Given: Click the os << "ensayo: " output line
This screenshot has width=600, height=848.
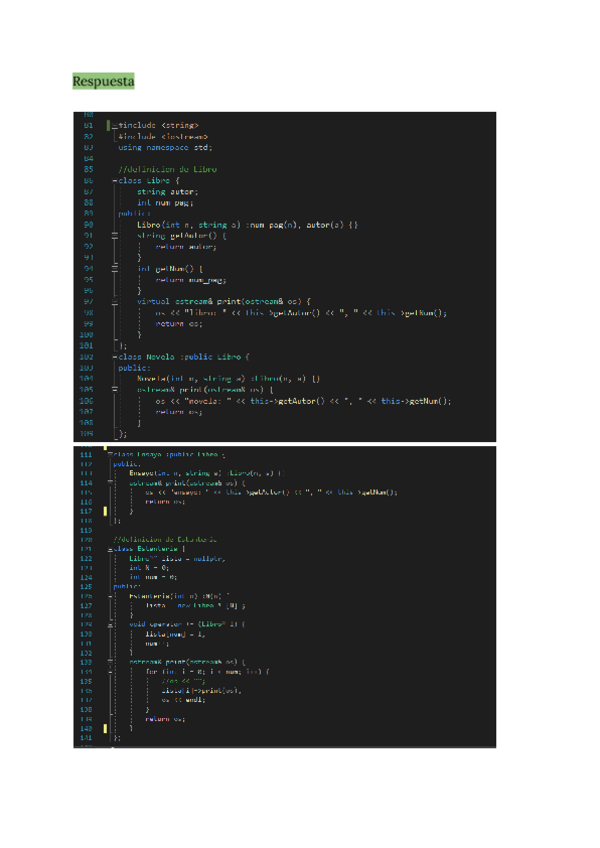Looking at the screenshot, I should (x=271, y=492).
